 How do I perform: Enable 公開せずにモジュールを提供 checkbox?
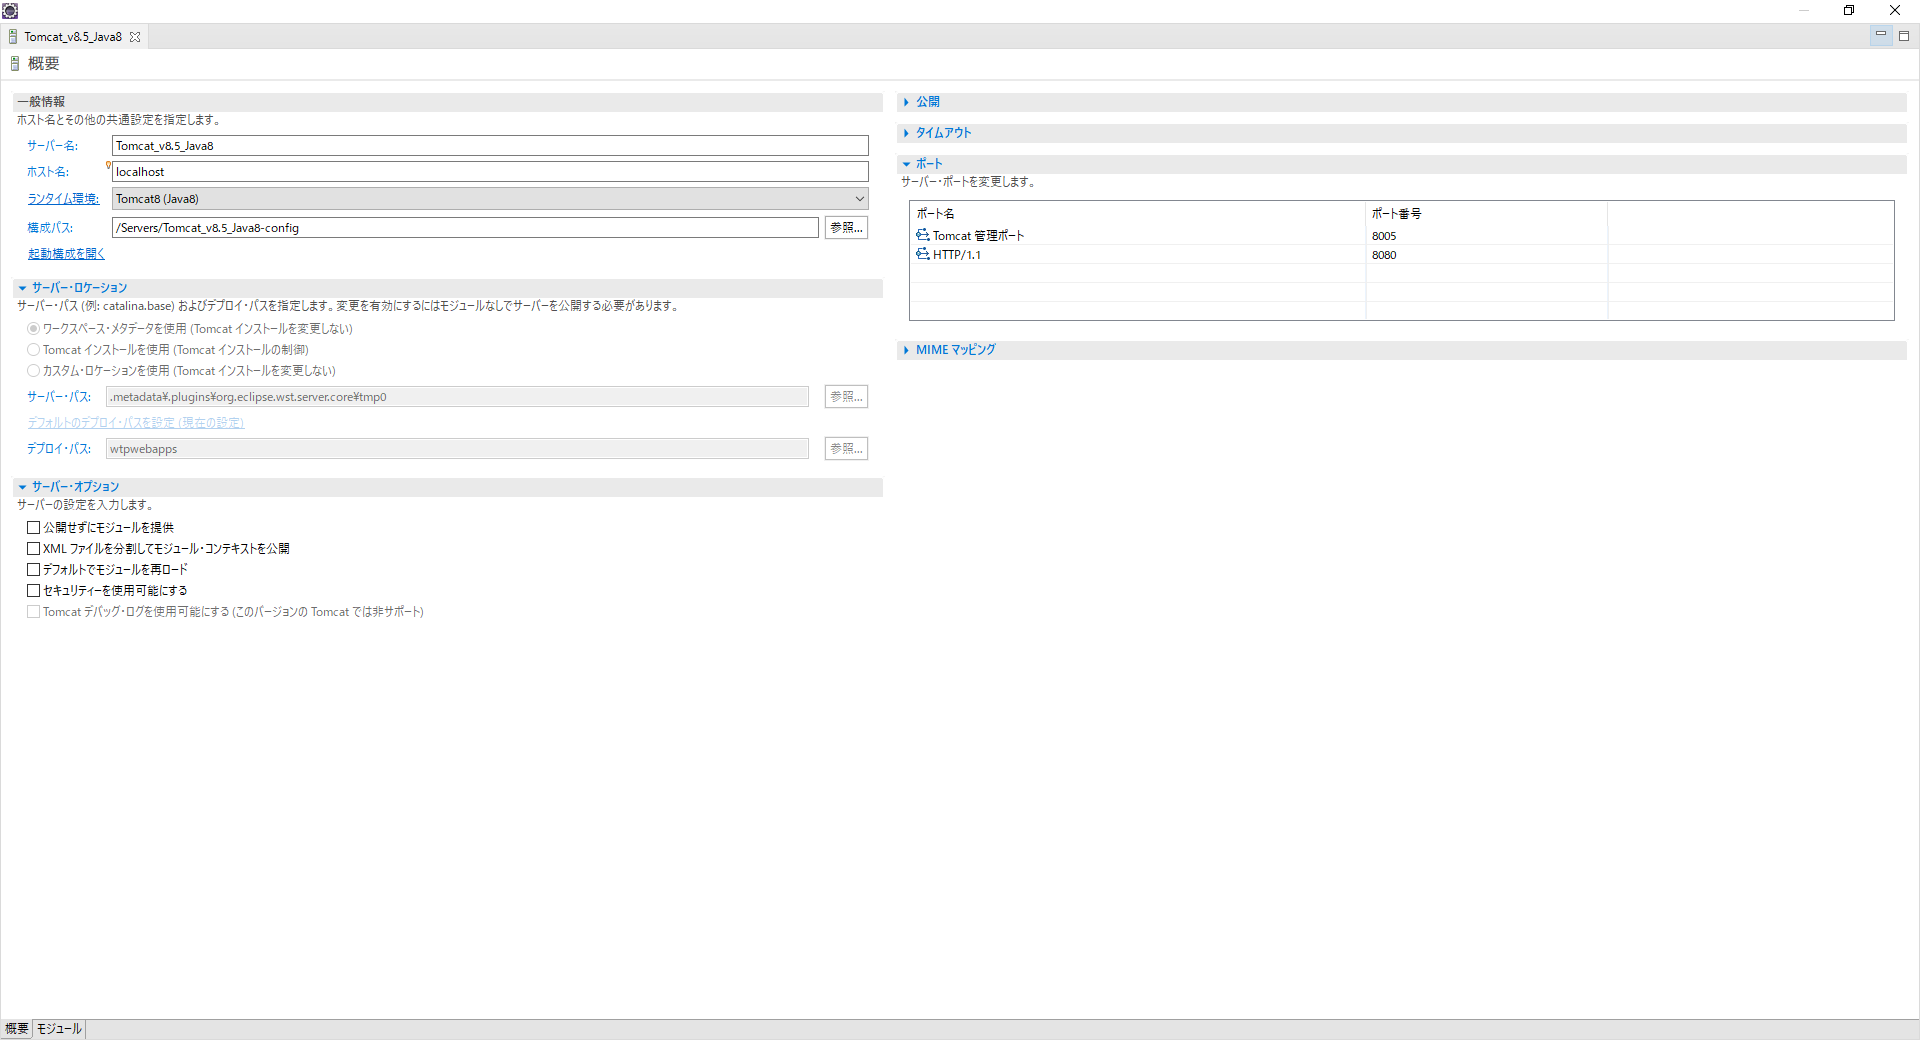34,527
